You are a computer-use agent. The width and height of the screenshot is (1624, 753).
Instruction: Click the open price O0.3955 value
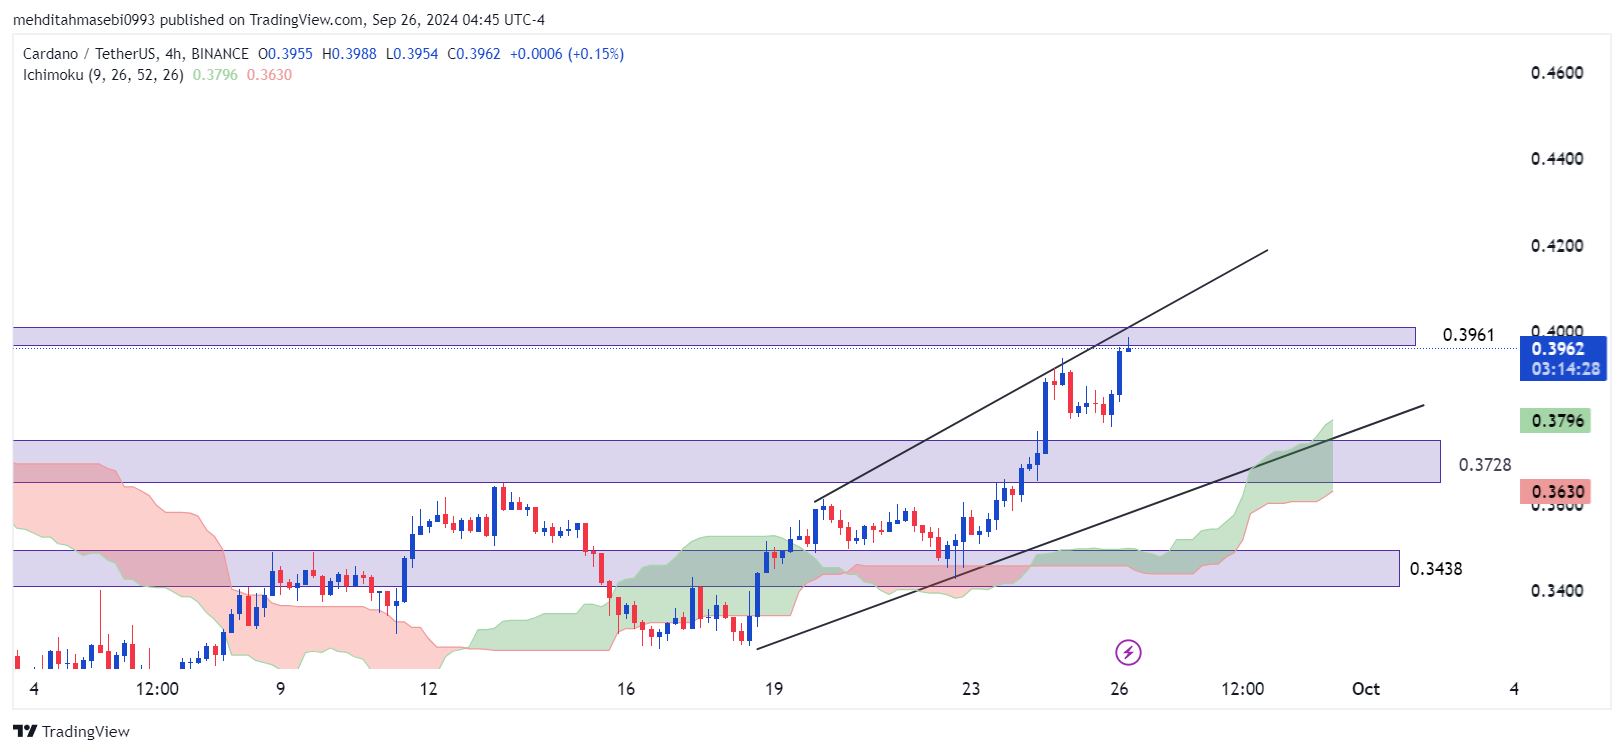285,54
